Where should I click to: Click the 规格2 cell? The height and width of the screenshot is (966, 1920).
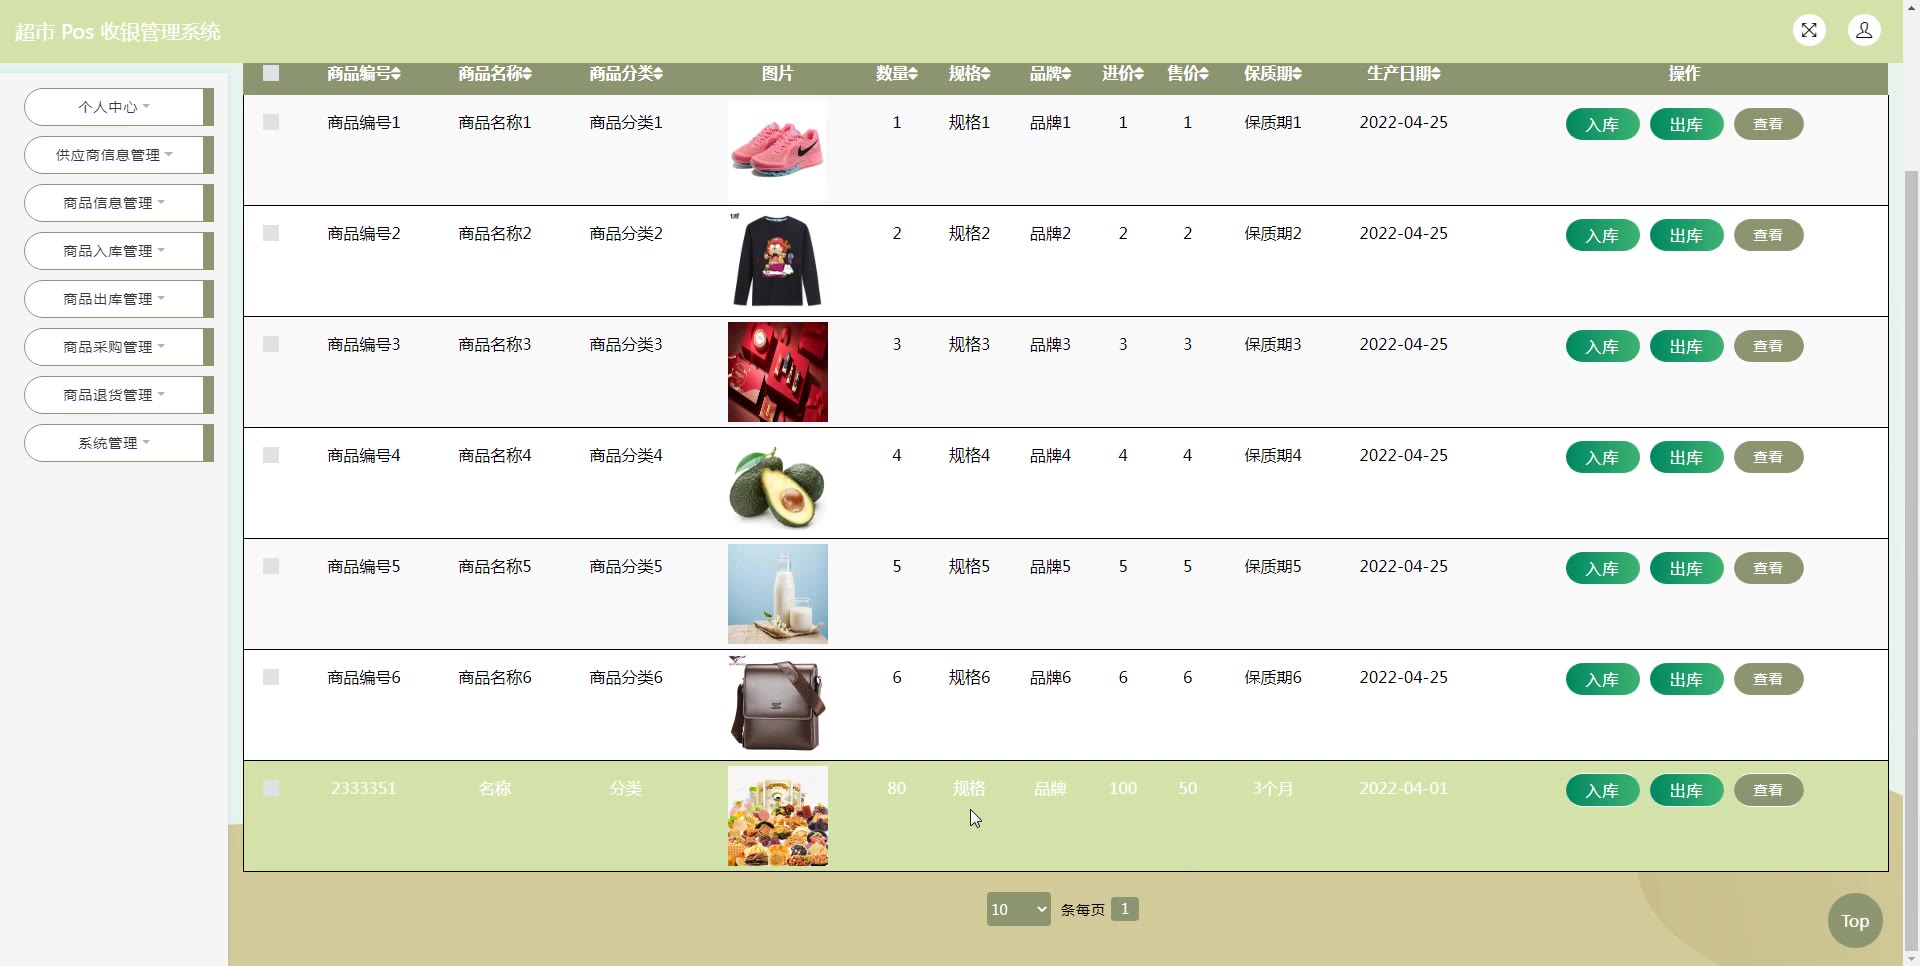[970, 233]
